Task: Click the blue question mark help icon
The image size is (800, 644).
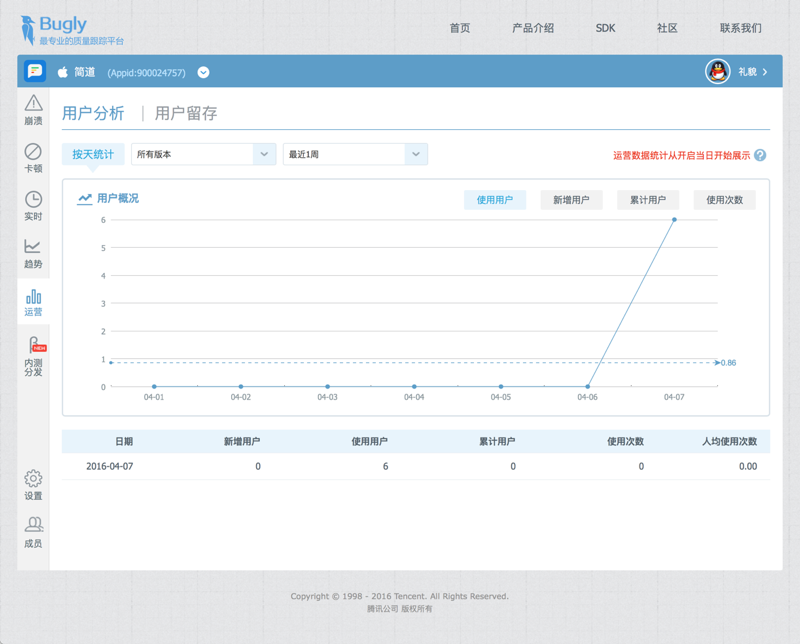Action: coord(760,155)
